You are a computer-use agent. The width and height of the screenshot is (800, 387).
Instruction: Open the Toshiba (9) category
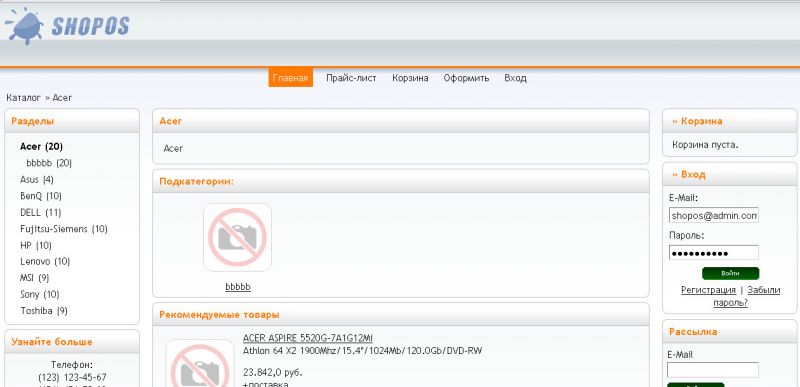click(x=44, y=311)
